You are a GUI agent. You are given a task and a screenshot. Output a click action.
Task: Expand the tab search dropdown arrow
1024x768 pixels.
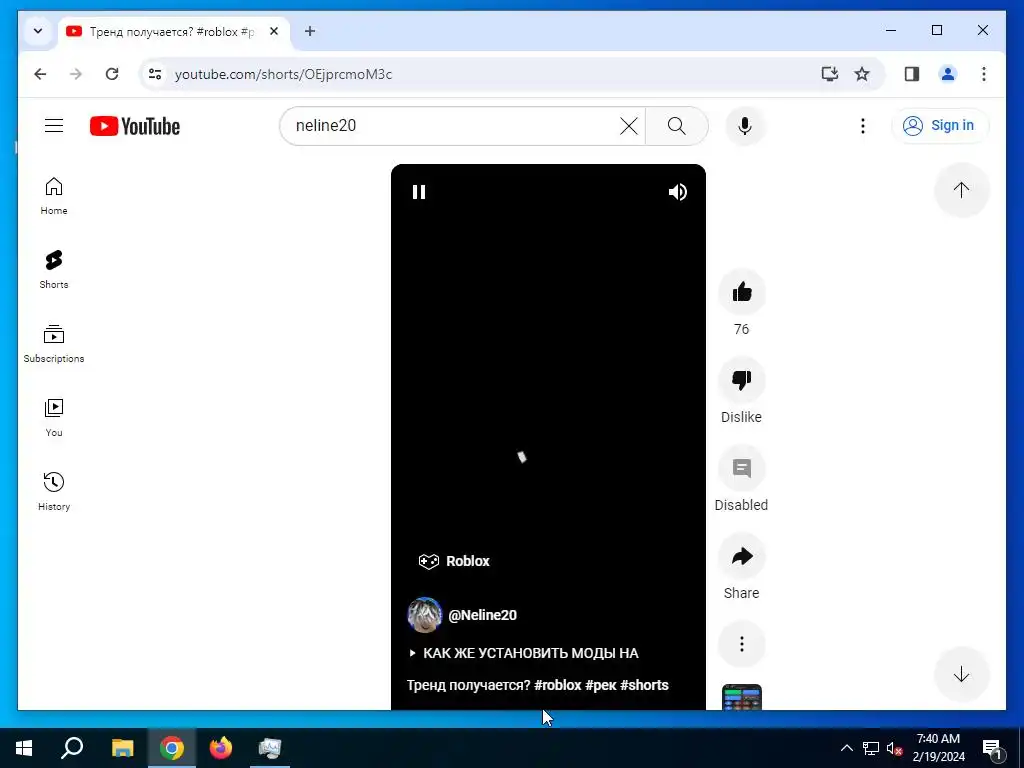[38, 31]
